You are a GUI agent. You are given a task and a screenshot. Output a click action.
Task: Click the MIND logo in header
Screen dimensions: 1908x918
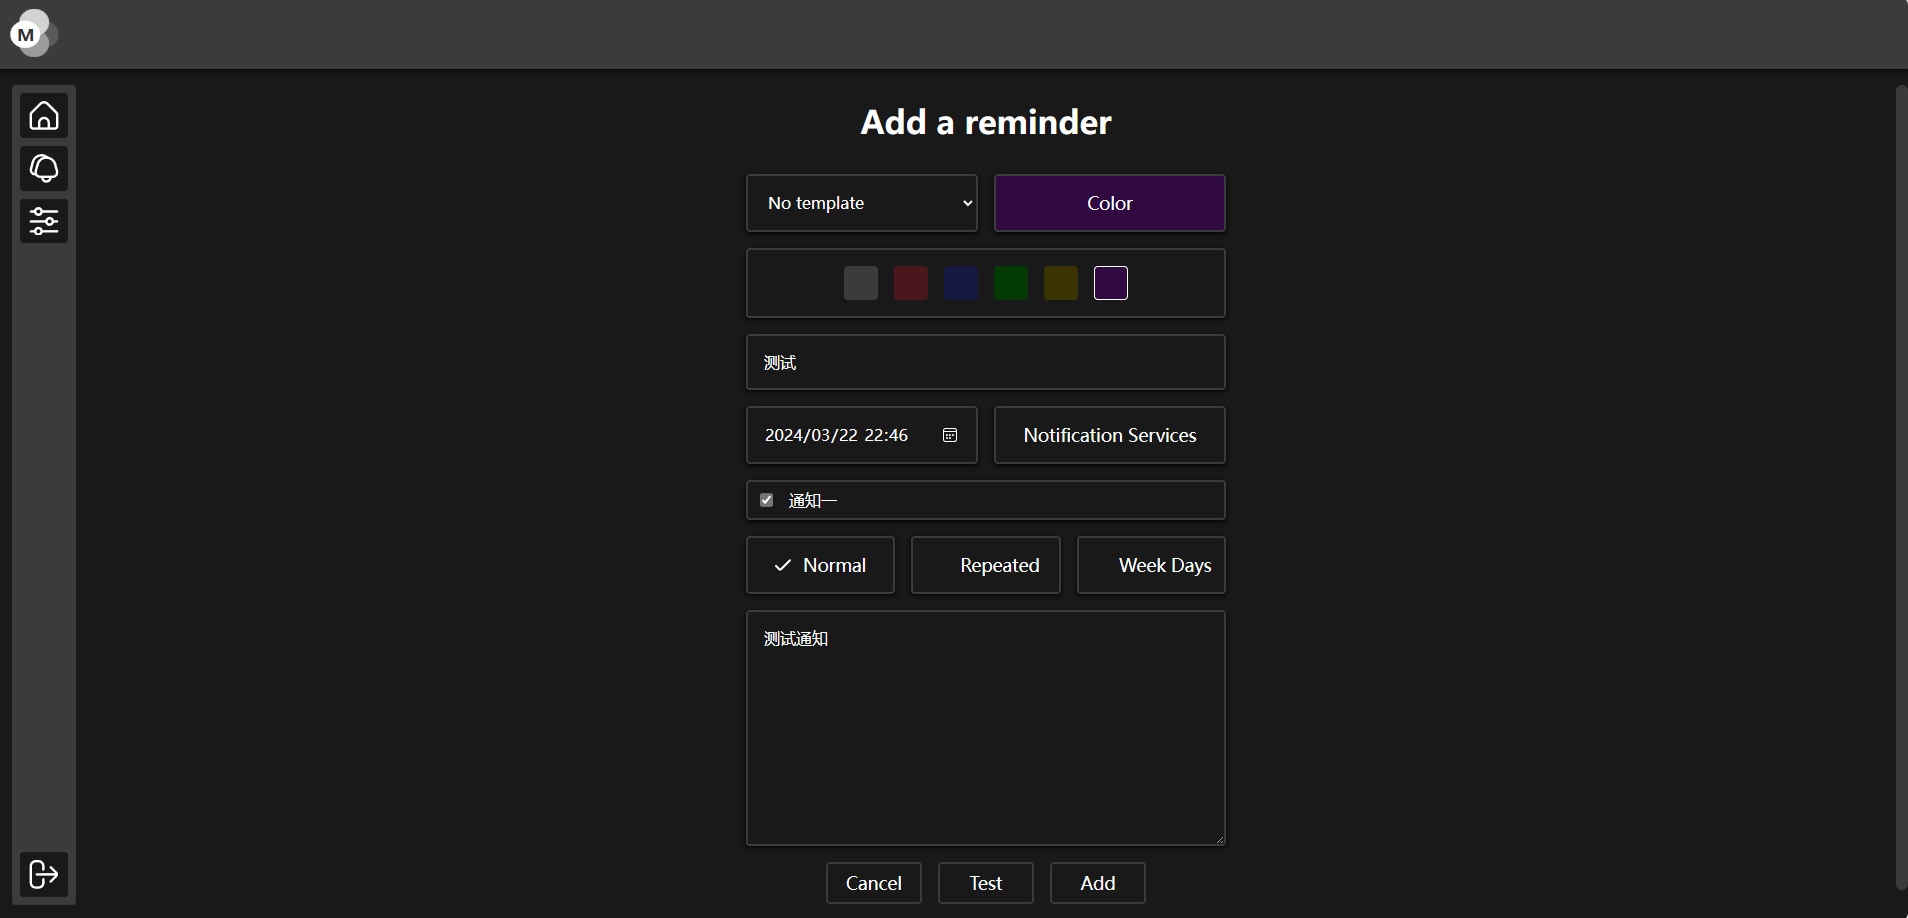[31, 34]
